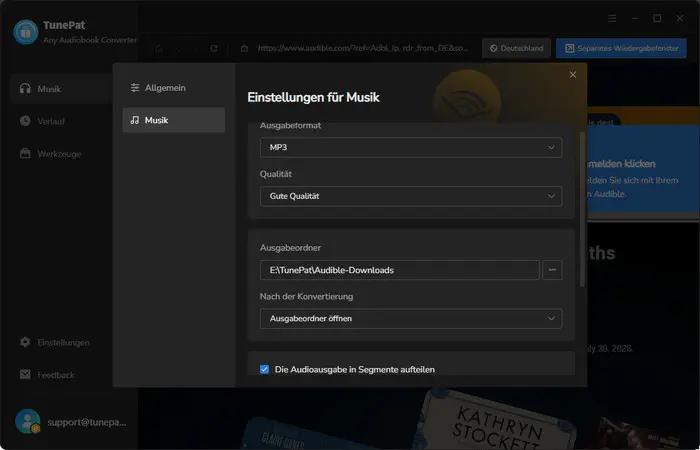Viewport: 700px width, 450px height.
Task: Expand the Qualität dropdown showing Gute Qualität
Action: [x=411, y=196]
